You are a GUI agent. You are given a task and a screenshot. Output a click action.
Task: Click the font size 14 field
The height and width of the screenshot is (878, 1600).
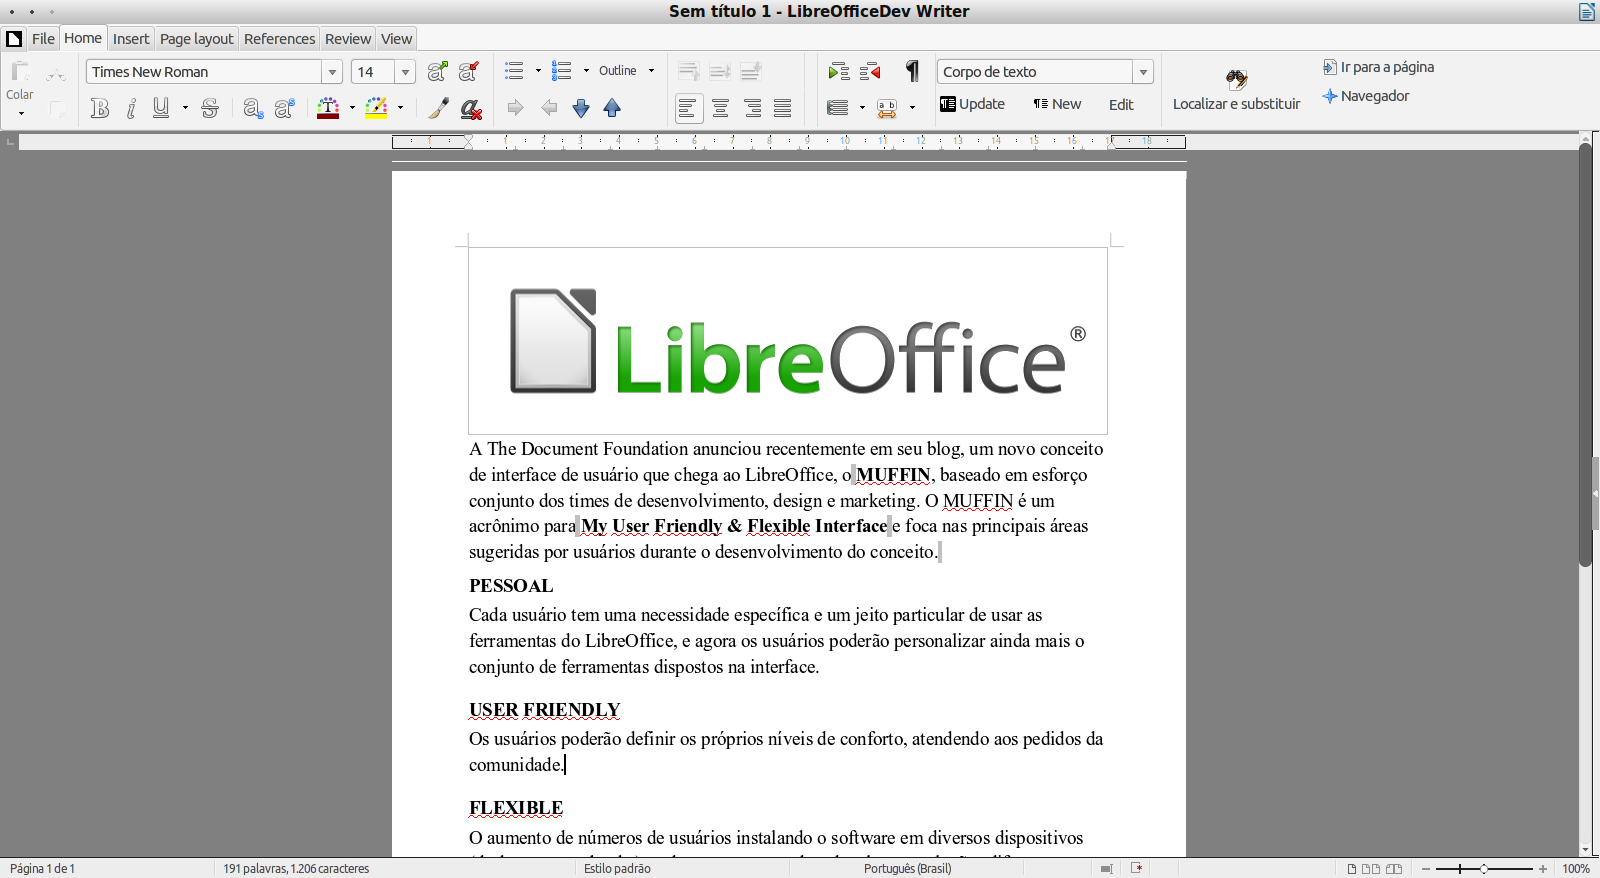[x=373, y=72]
